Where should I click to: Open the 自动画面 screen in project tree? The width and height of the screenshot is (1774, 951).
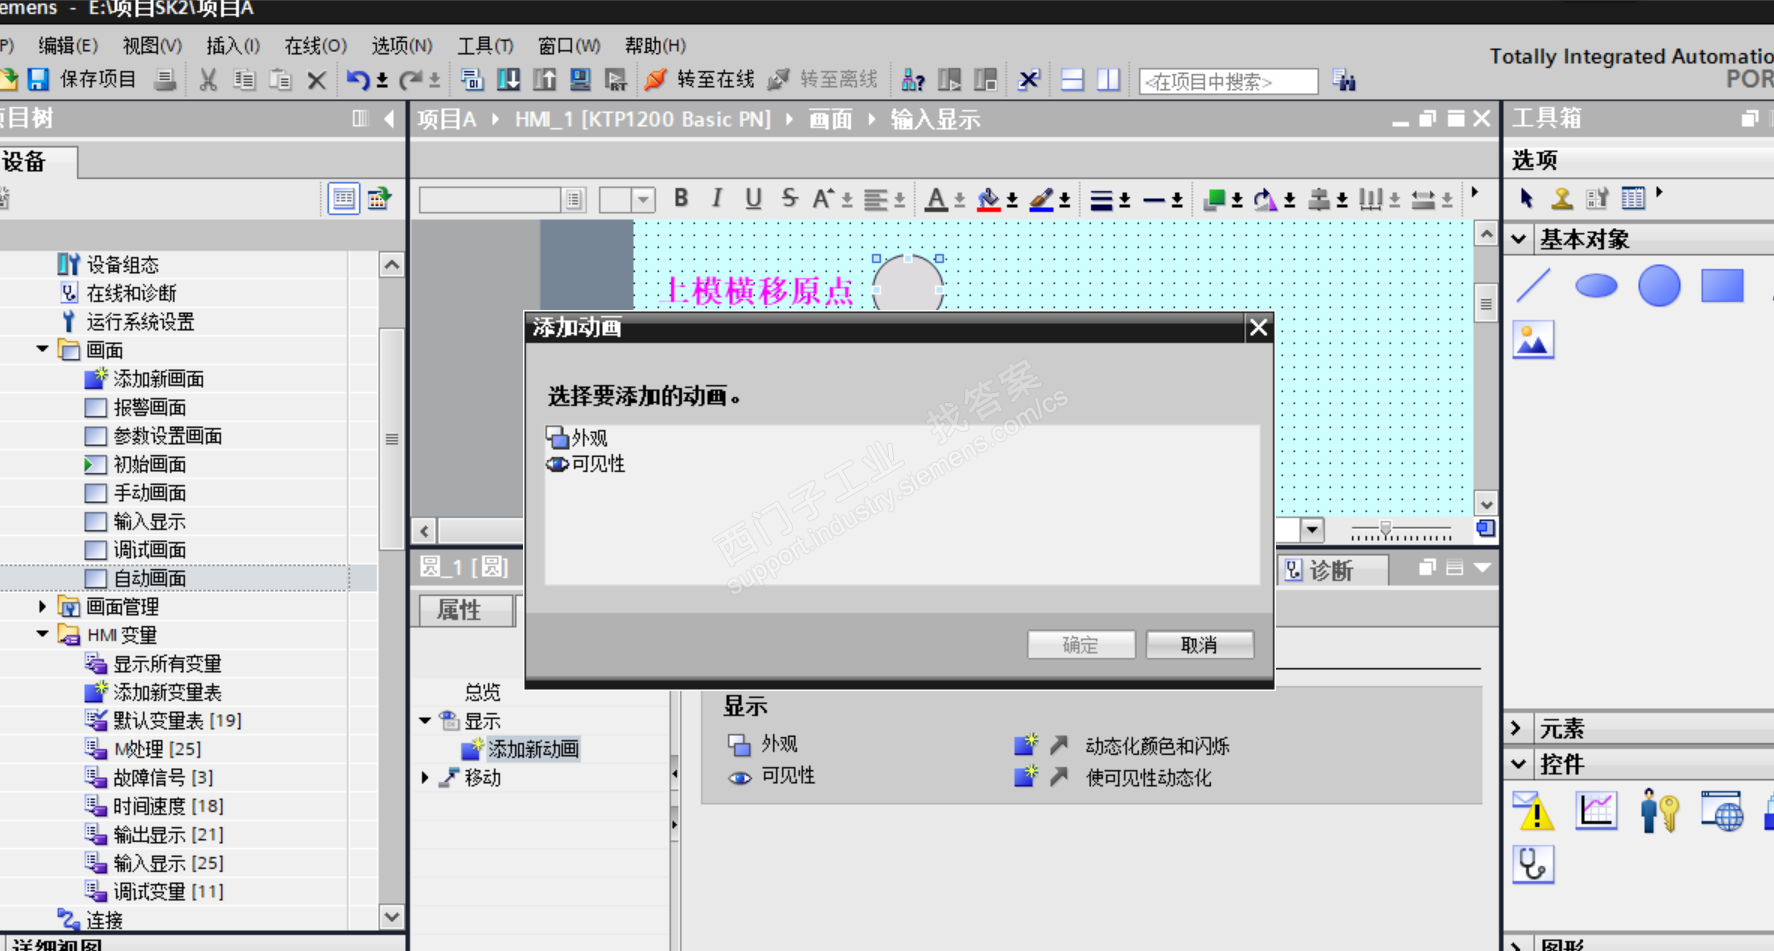149,578
